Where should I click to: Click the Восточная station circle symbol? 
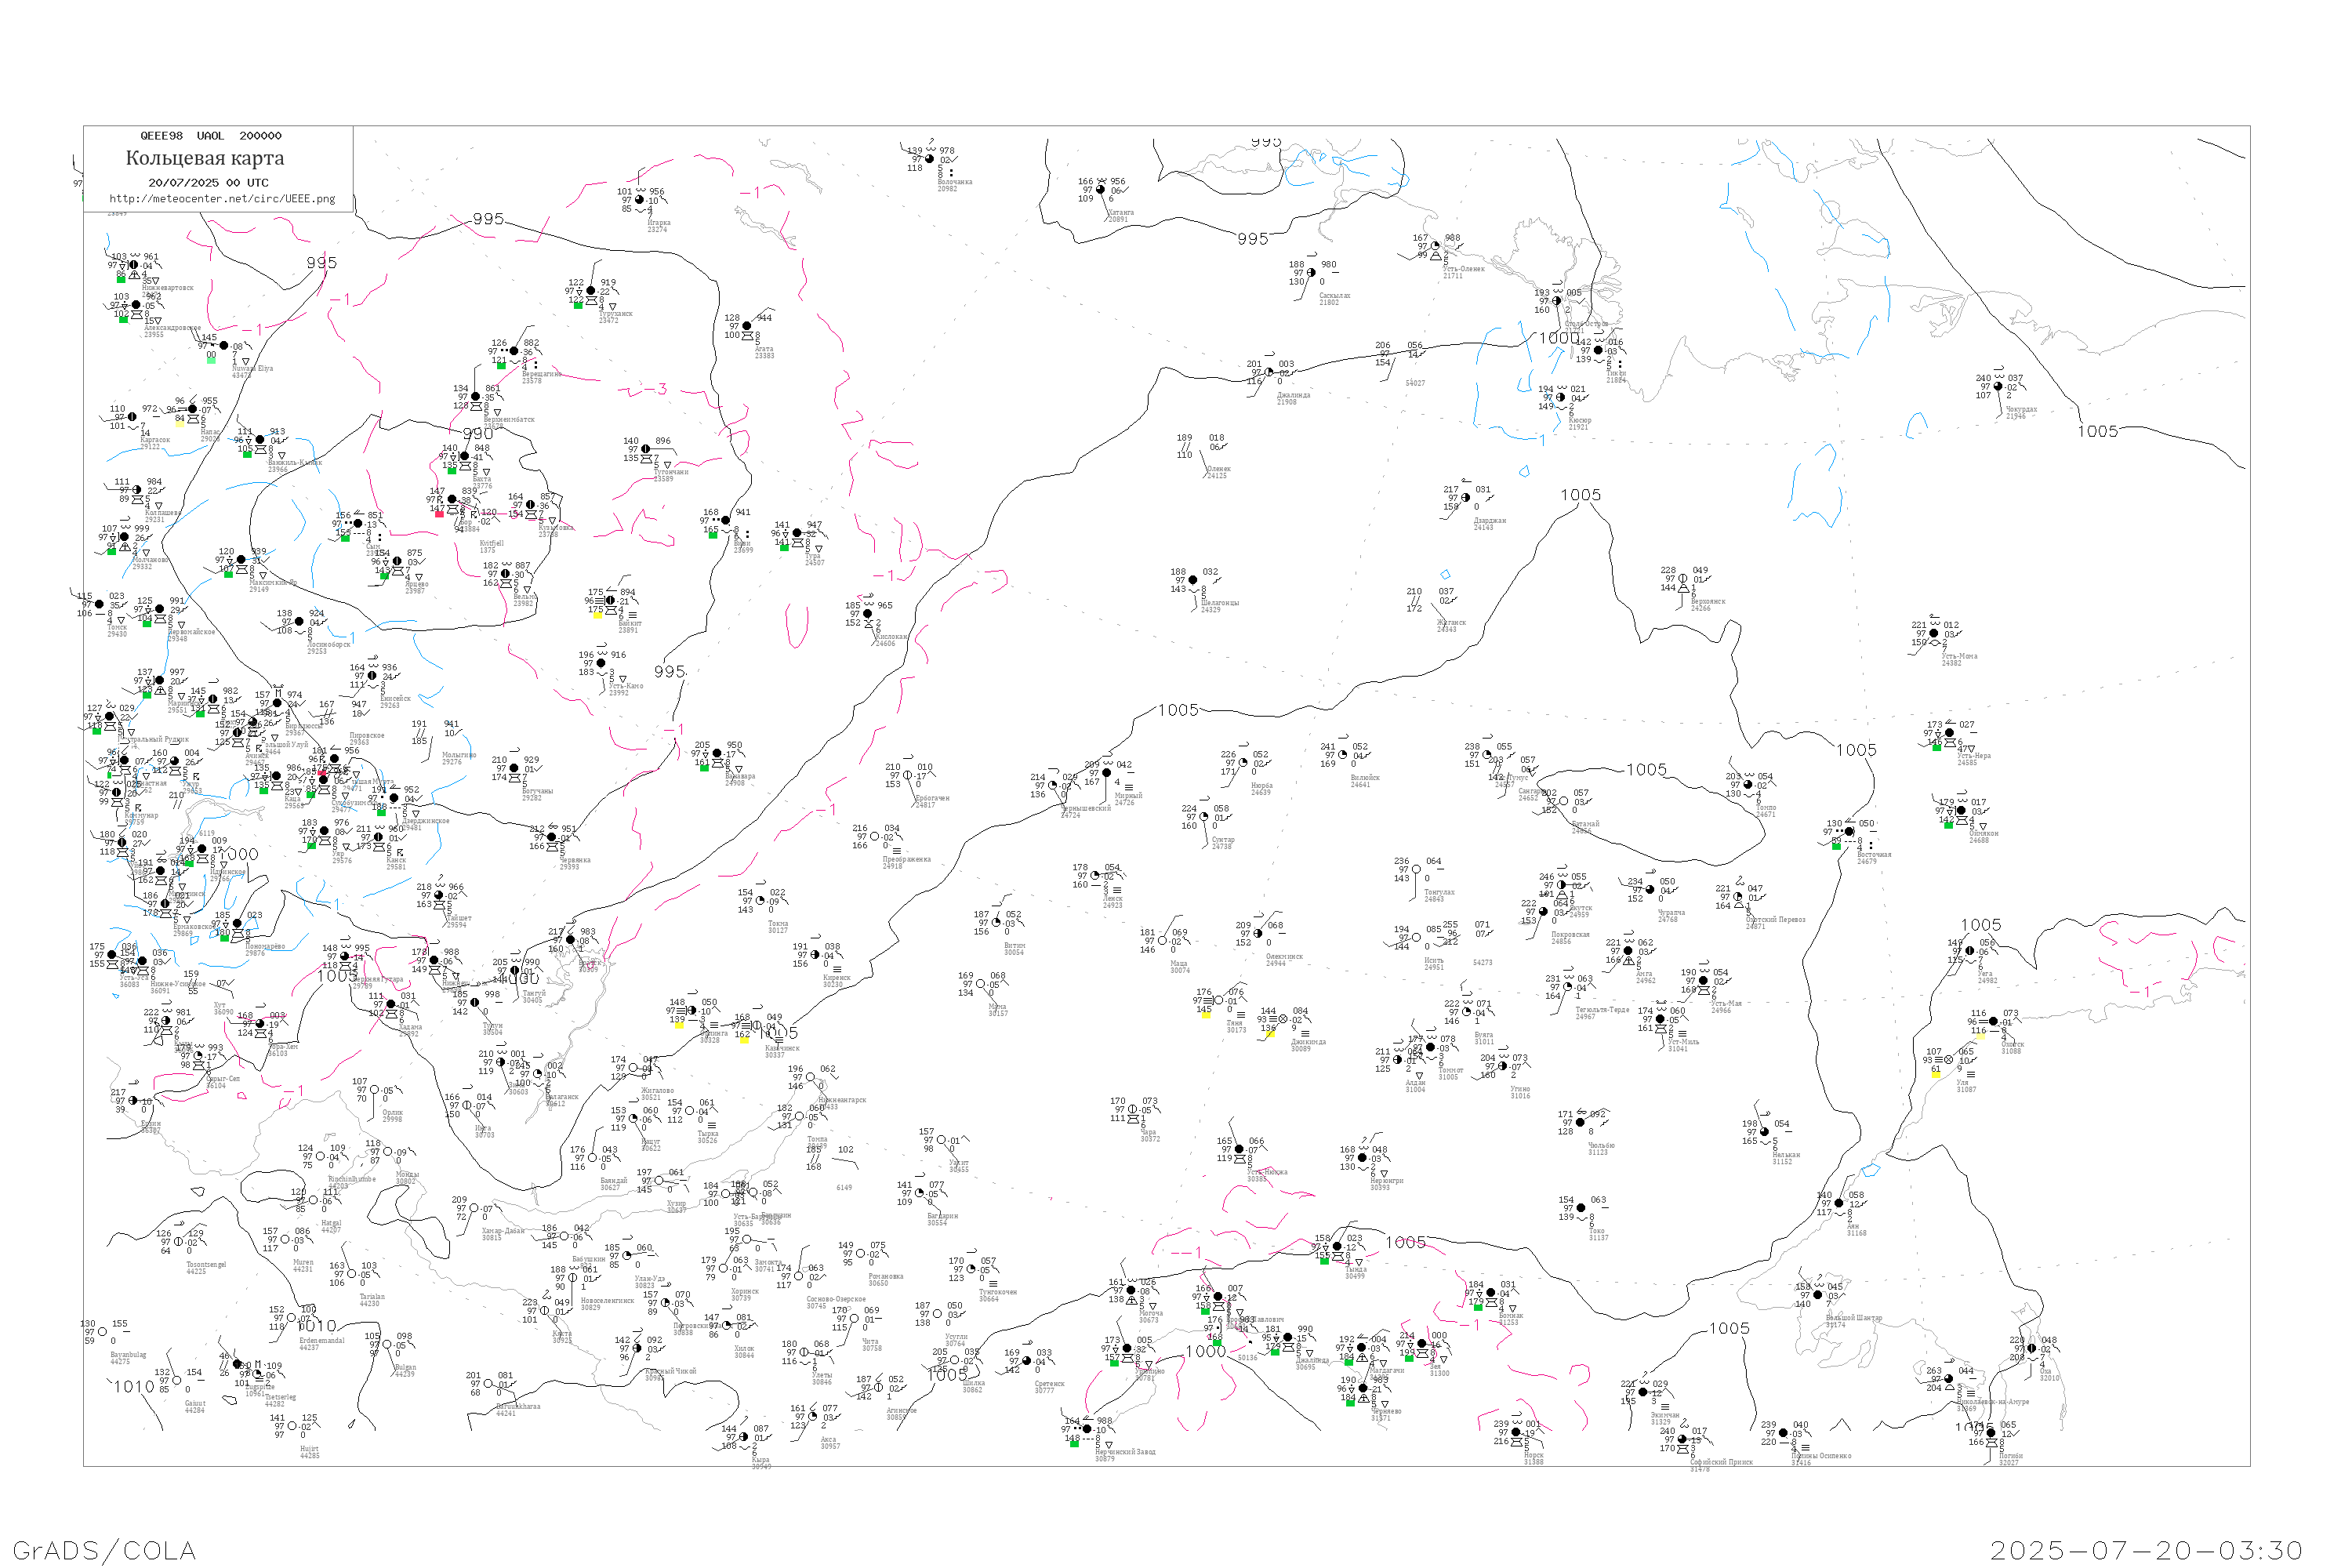[1849, 832]
